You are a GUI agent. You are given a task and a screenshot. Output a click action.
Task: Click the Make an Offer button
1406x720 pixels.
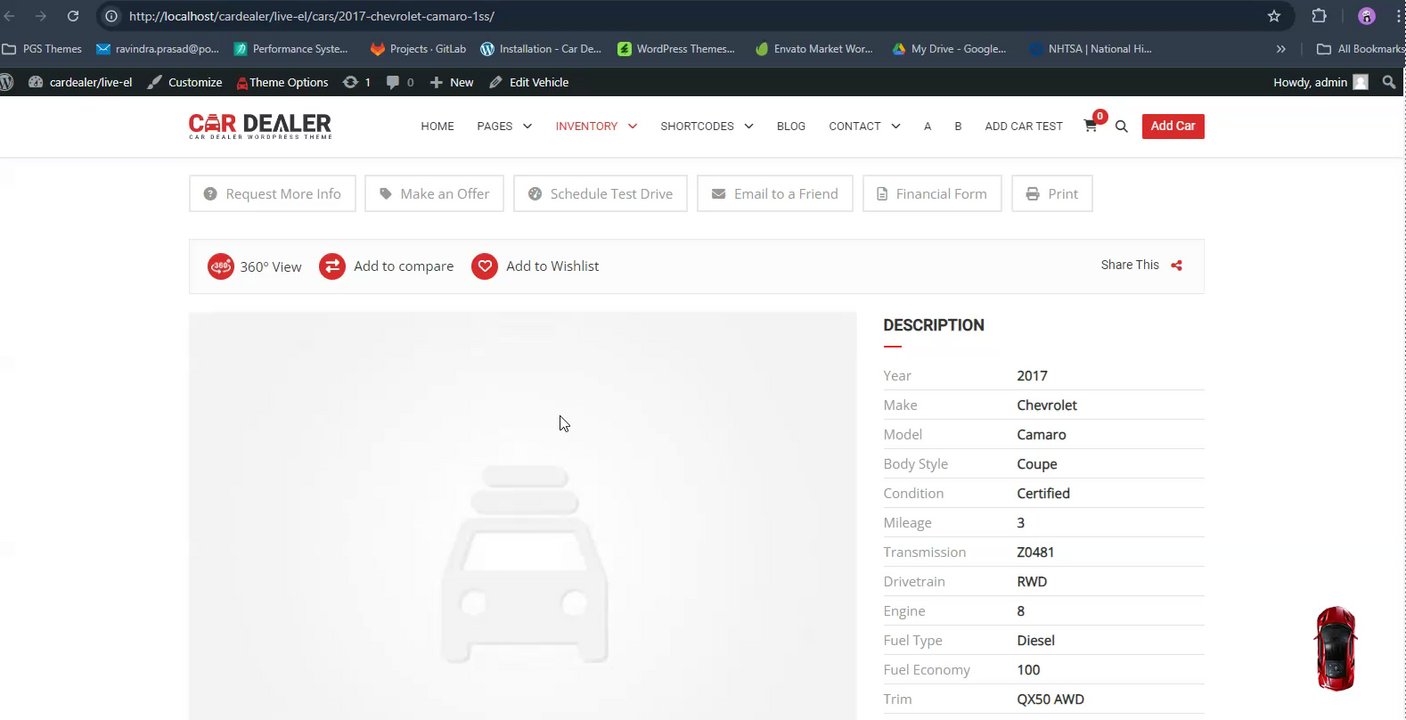click(x=434, y=194)
